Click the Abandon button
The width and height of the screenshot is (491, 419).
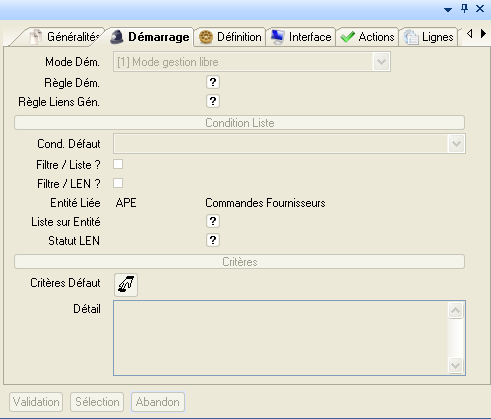tap(158, 402)
